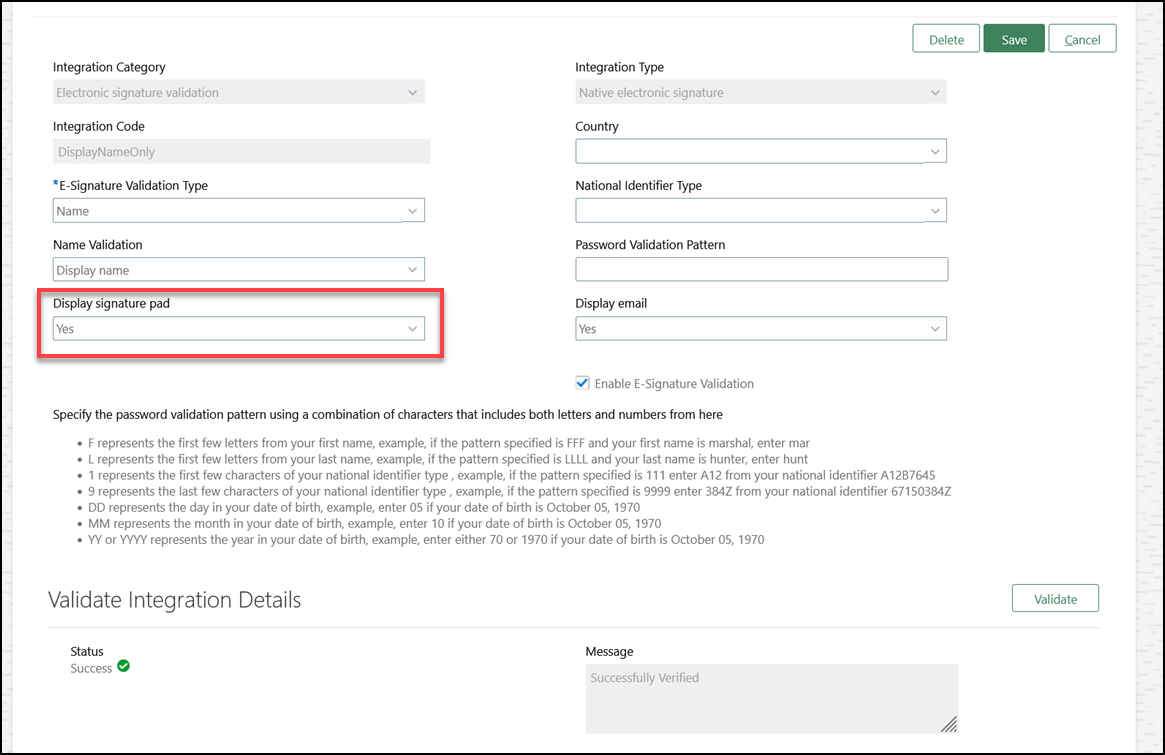
Task: Click the Save button
Action: [x=1014, y=38]
